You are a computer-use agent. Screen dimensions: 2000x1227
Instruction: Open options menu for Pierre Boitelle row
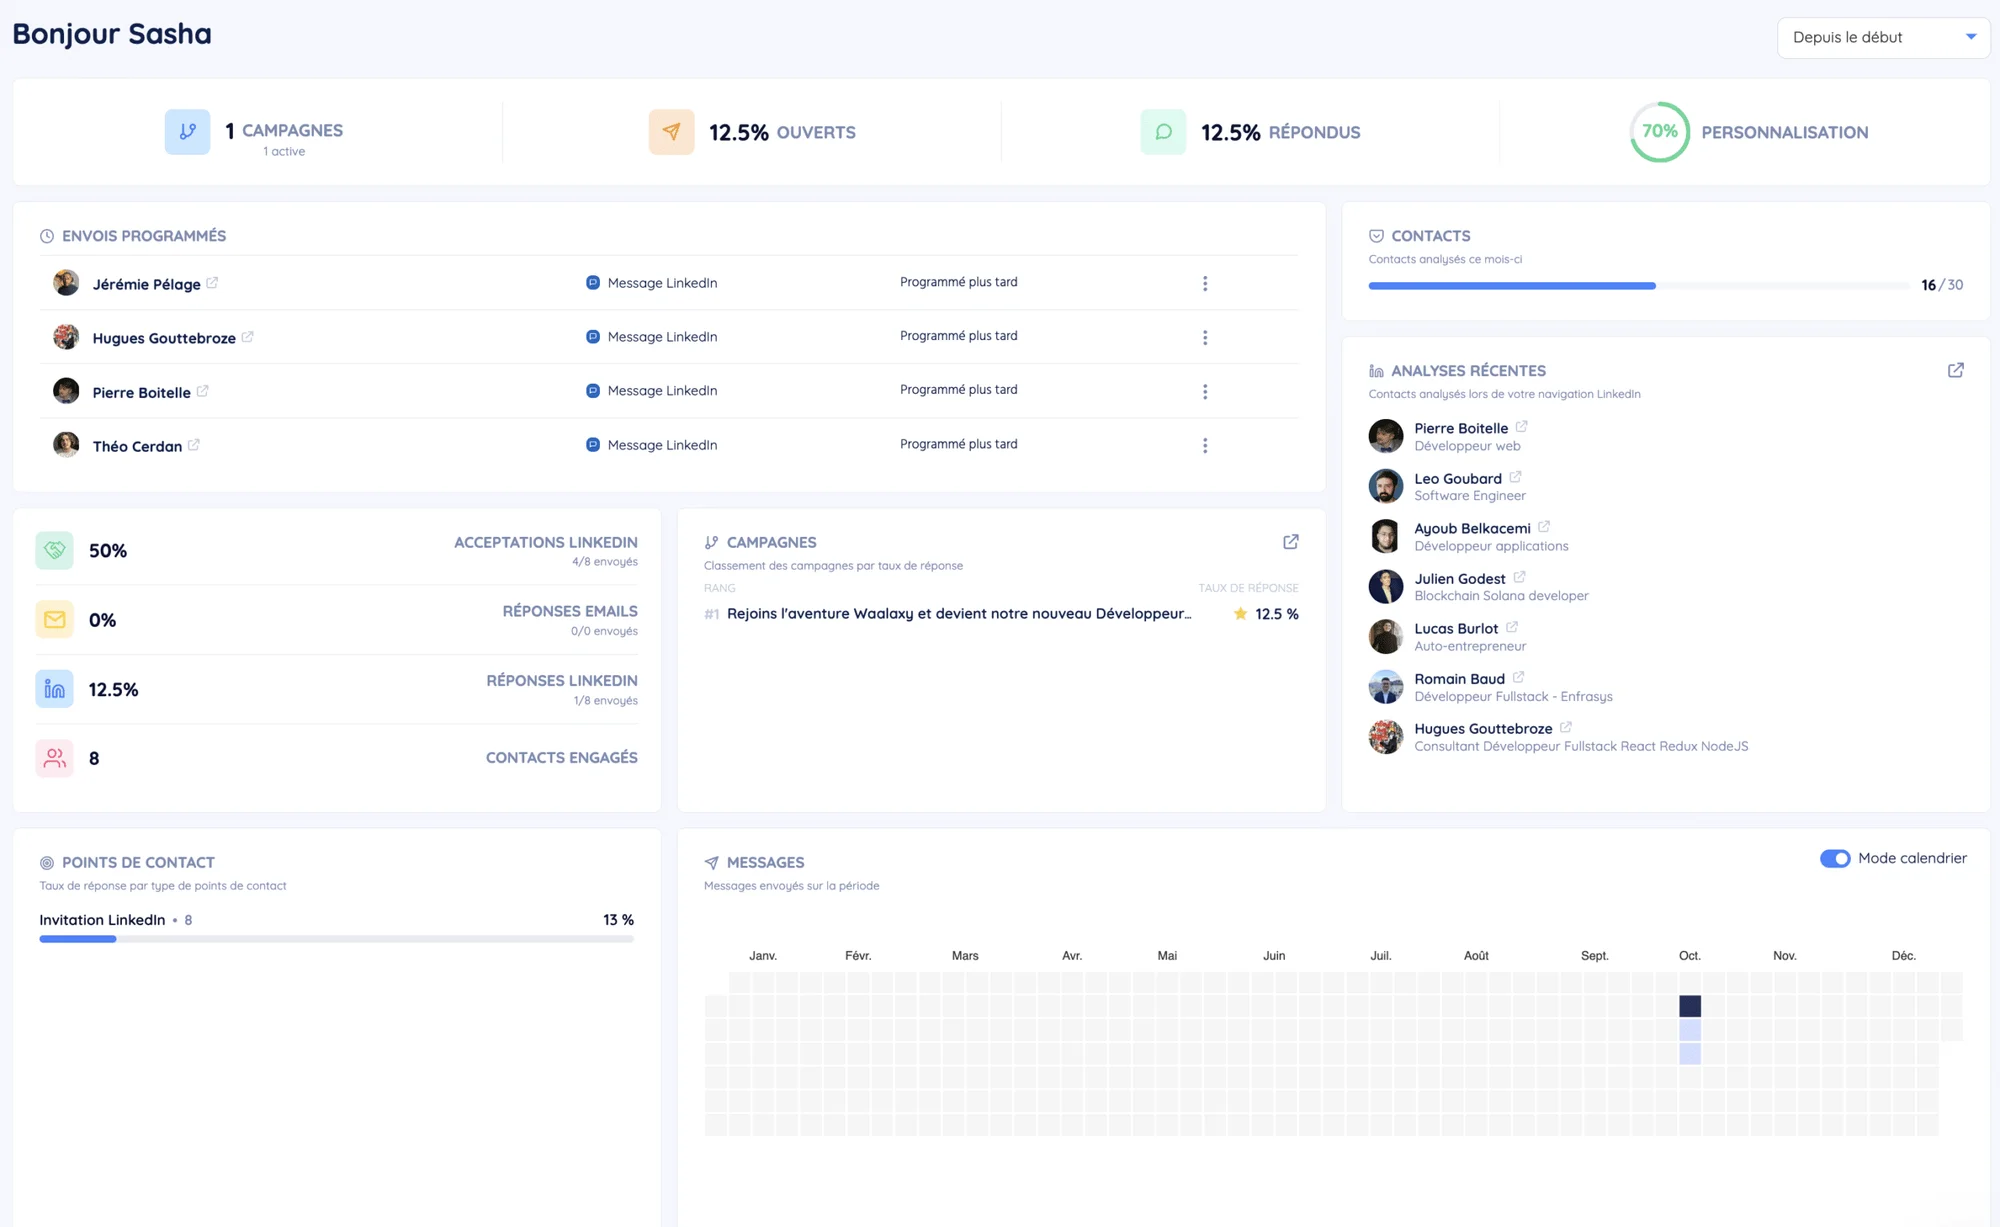1205,391
